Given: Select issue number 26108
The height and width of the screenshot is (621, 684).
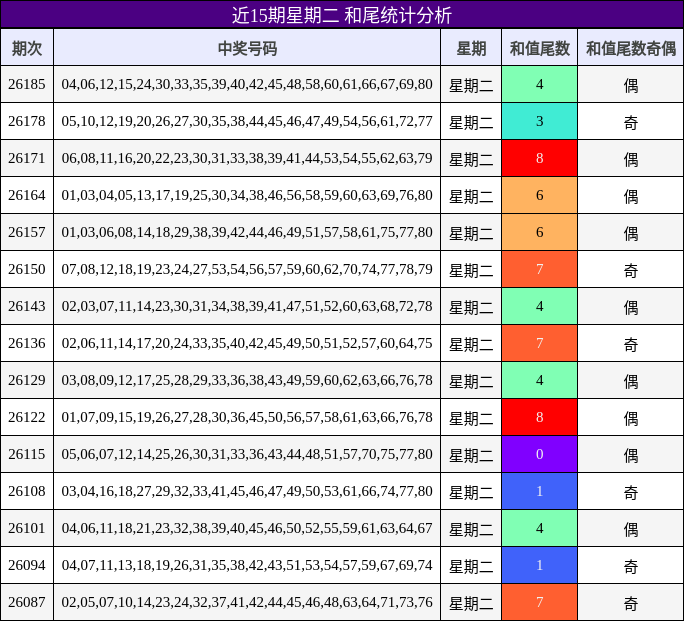Looking at the screenshot, I should click(27, 491).
